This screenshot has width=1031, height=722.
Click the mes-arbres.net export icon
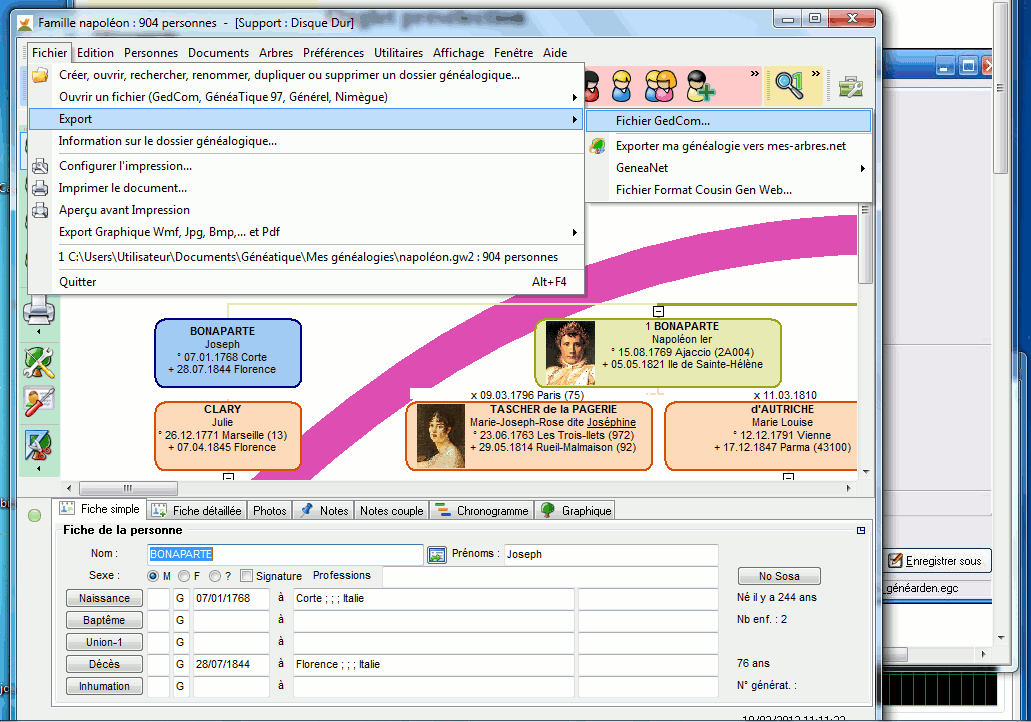(598, 146)
